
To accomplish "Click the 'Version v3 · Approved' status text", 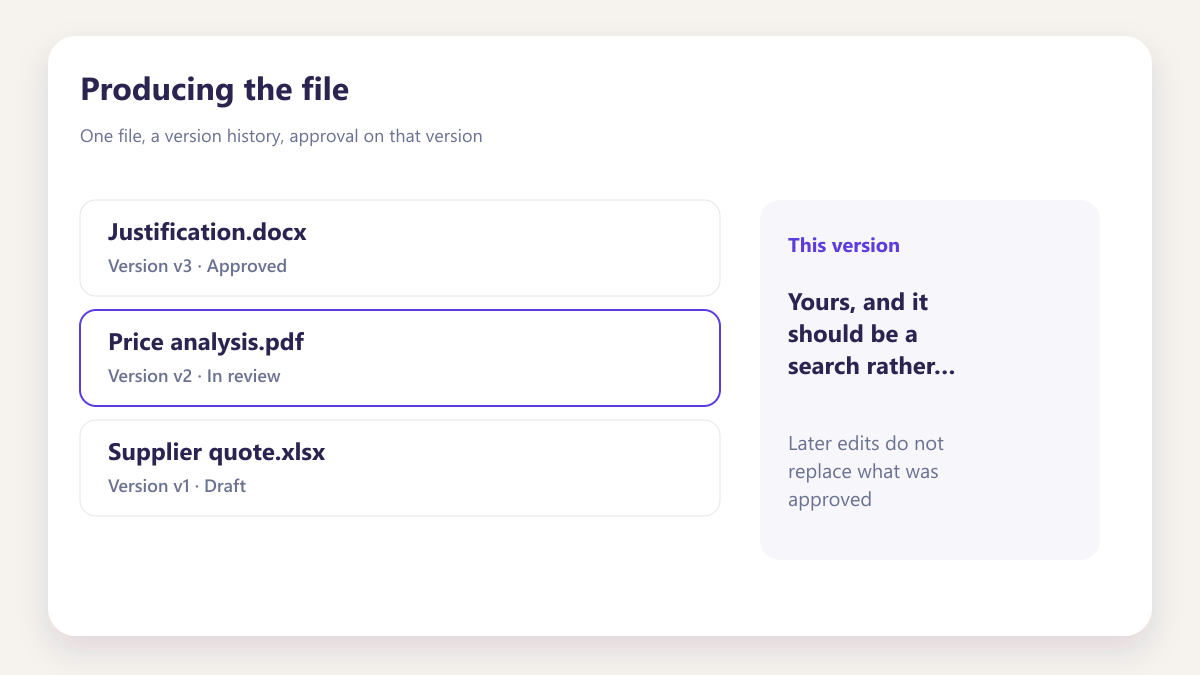I will [197, 266].
